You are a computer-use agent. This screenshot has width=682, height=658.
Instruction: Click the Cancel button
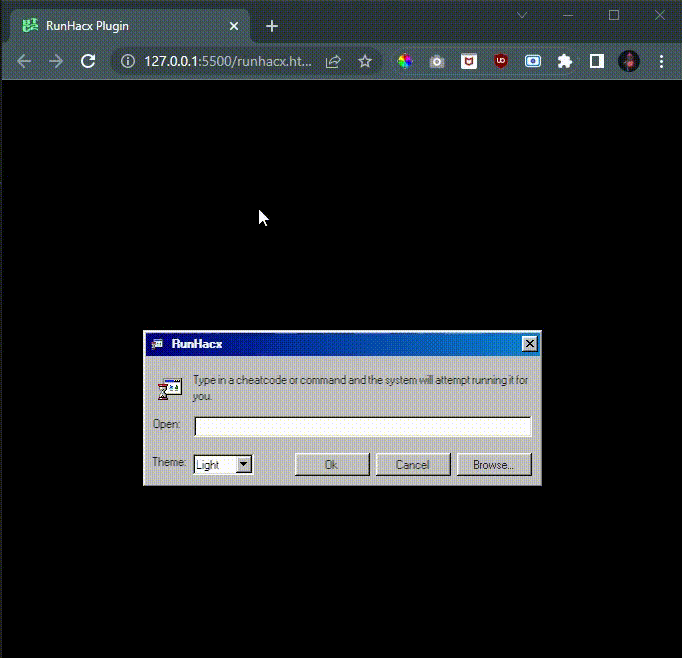click(413, 464)
